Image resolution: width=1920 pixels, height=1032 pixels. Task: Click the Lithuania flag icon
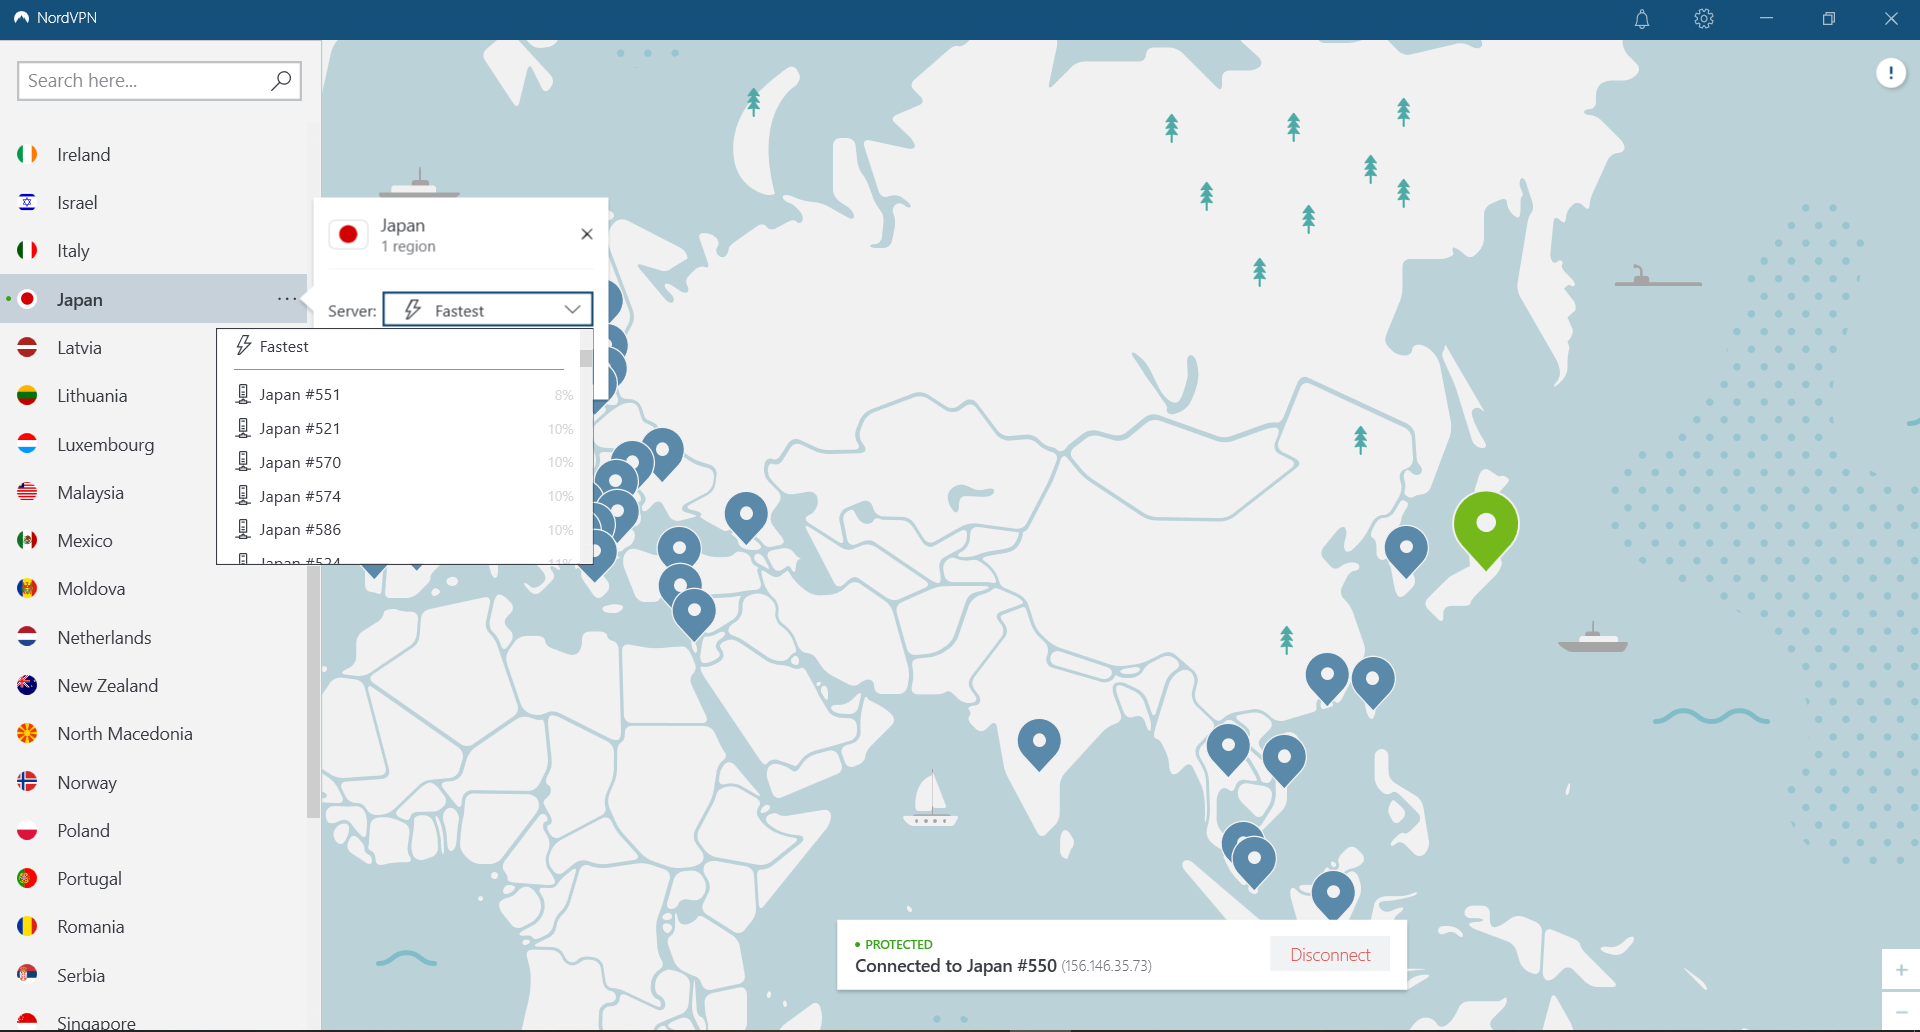(27, 395)
